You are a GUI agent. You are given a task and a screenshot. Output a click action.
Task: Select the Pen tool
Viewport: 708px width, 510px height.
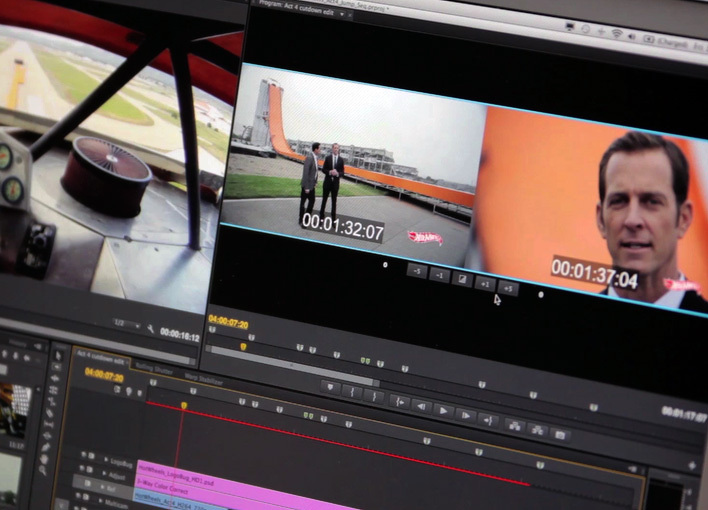(46, 448)
